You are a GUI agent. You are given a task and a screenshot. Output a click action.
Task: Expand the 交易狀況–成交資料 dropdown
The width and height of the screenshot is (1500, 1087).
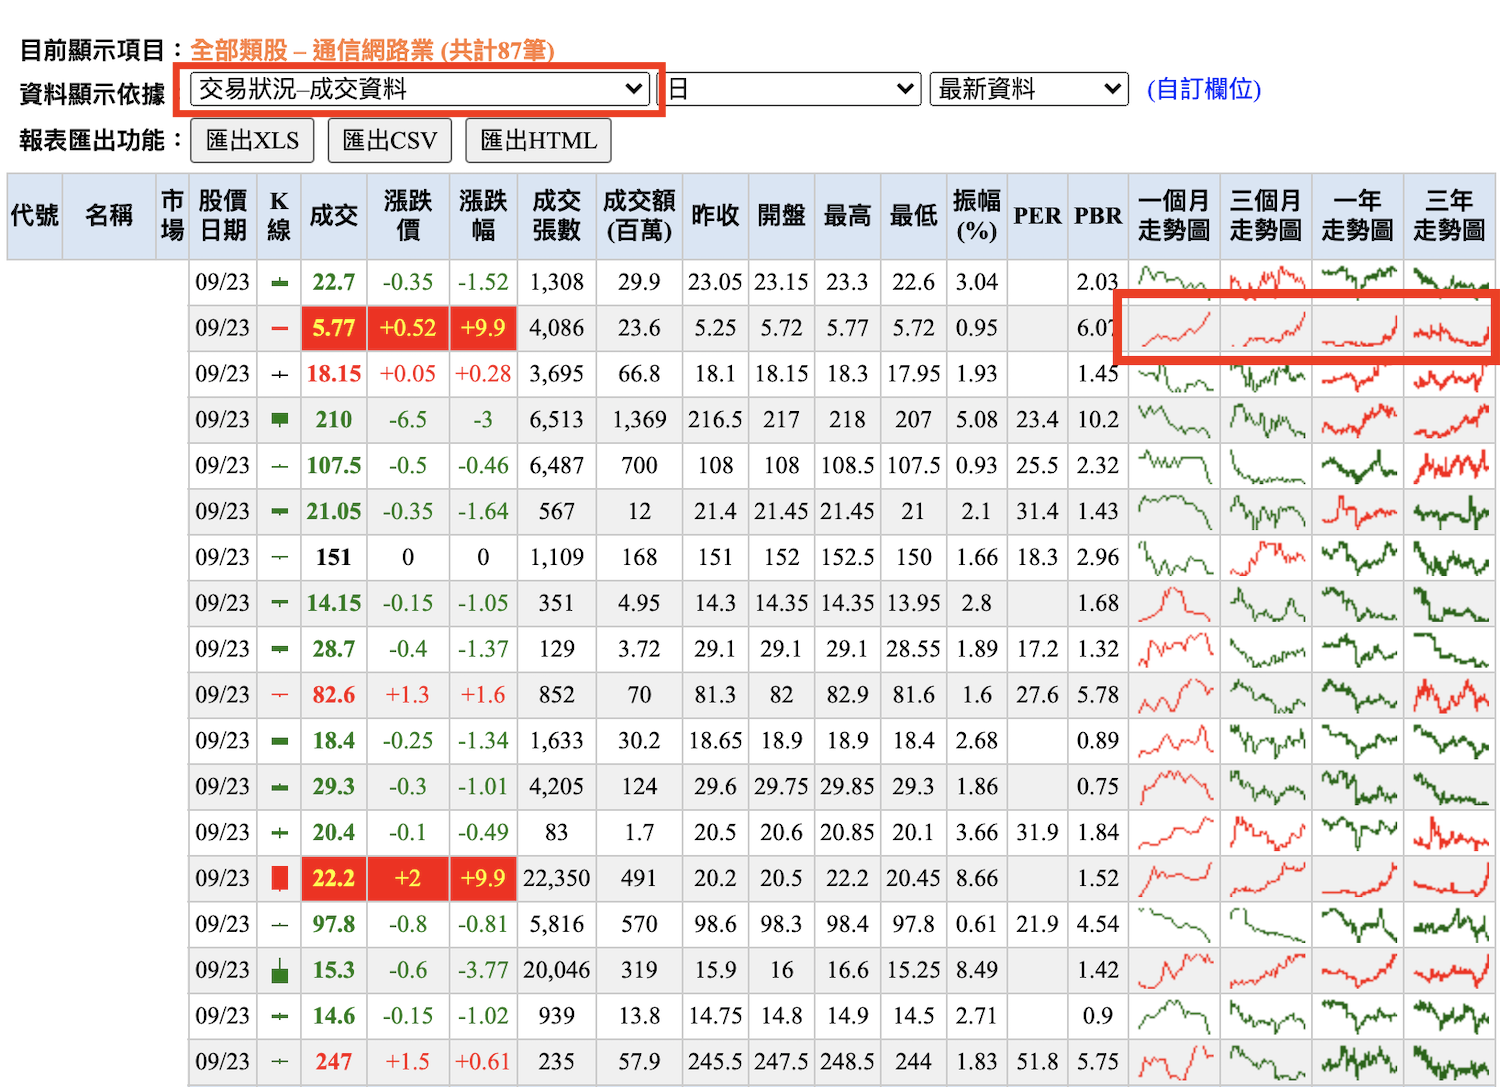(x=419, y=89)
